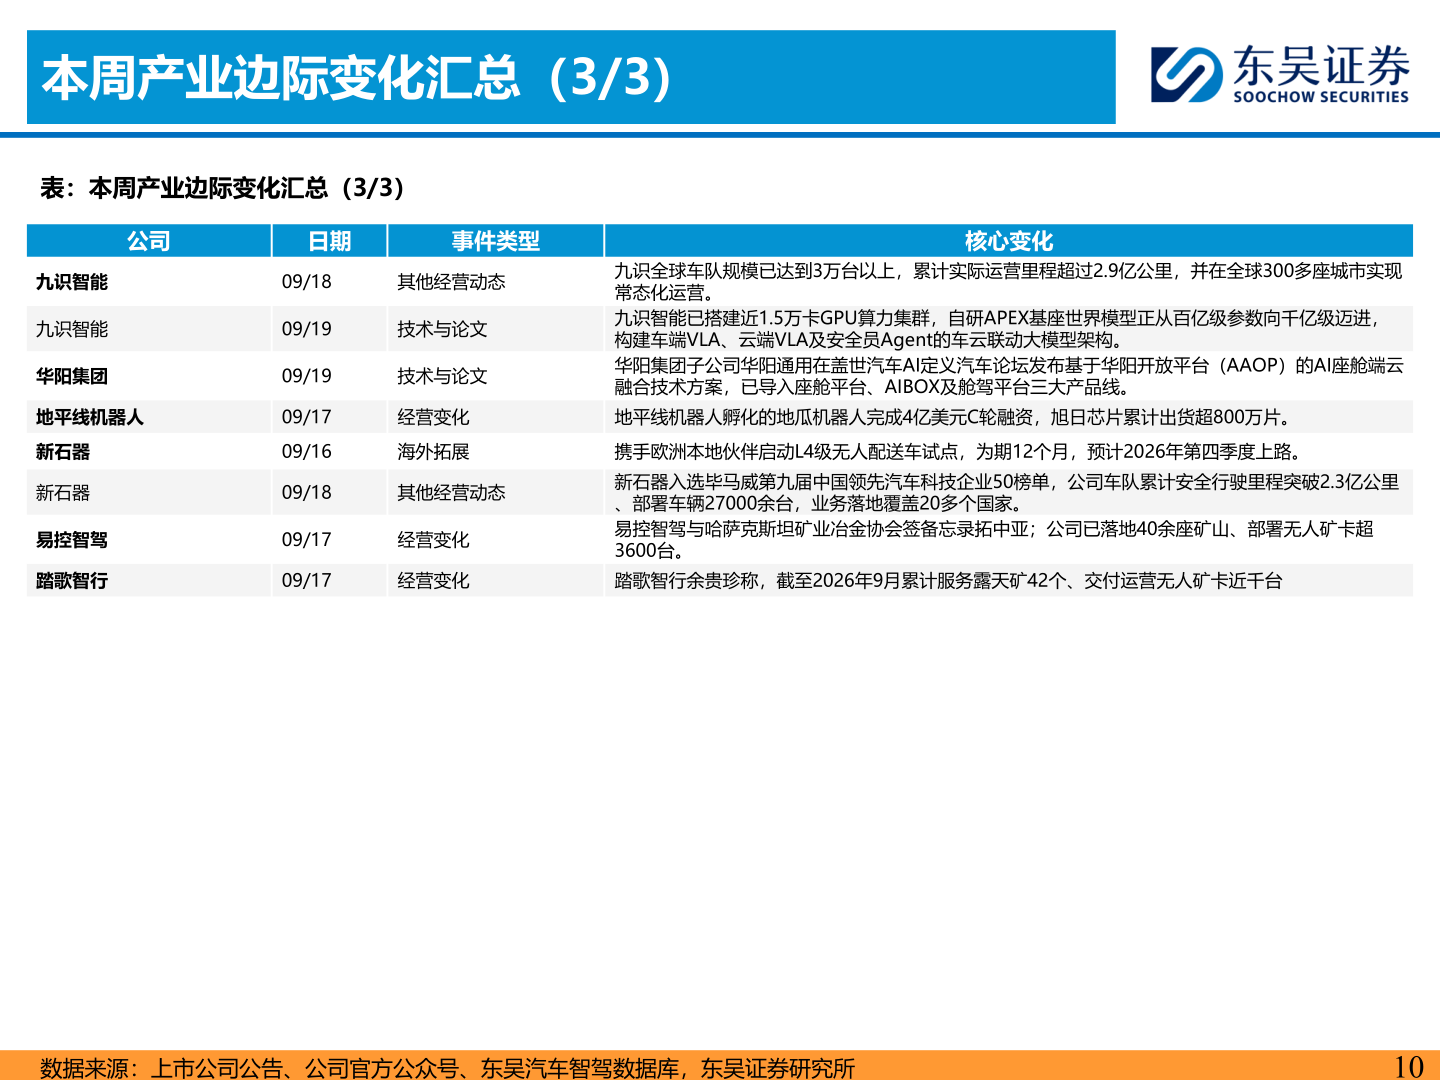This screenshot has width=1440, height=1080.
Task: Select 技术与论文 in the 华阳集团 row
Action: [442, 376]
